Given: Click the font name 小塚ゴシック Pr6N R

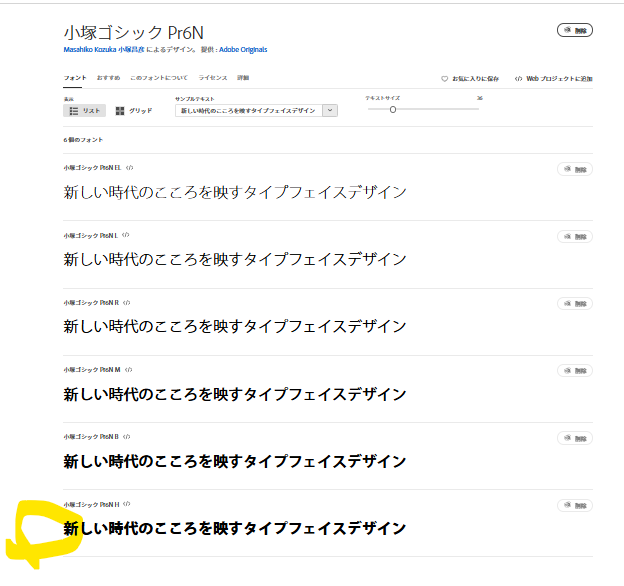Looking at the screenshot, I should (91, 303).
